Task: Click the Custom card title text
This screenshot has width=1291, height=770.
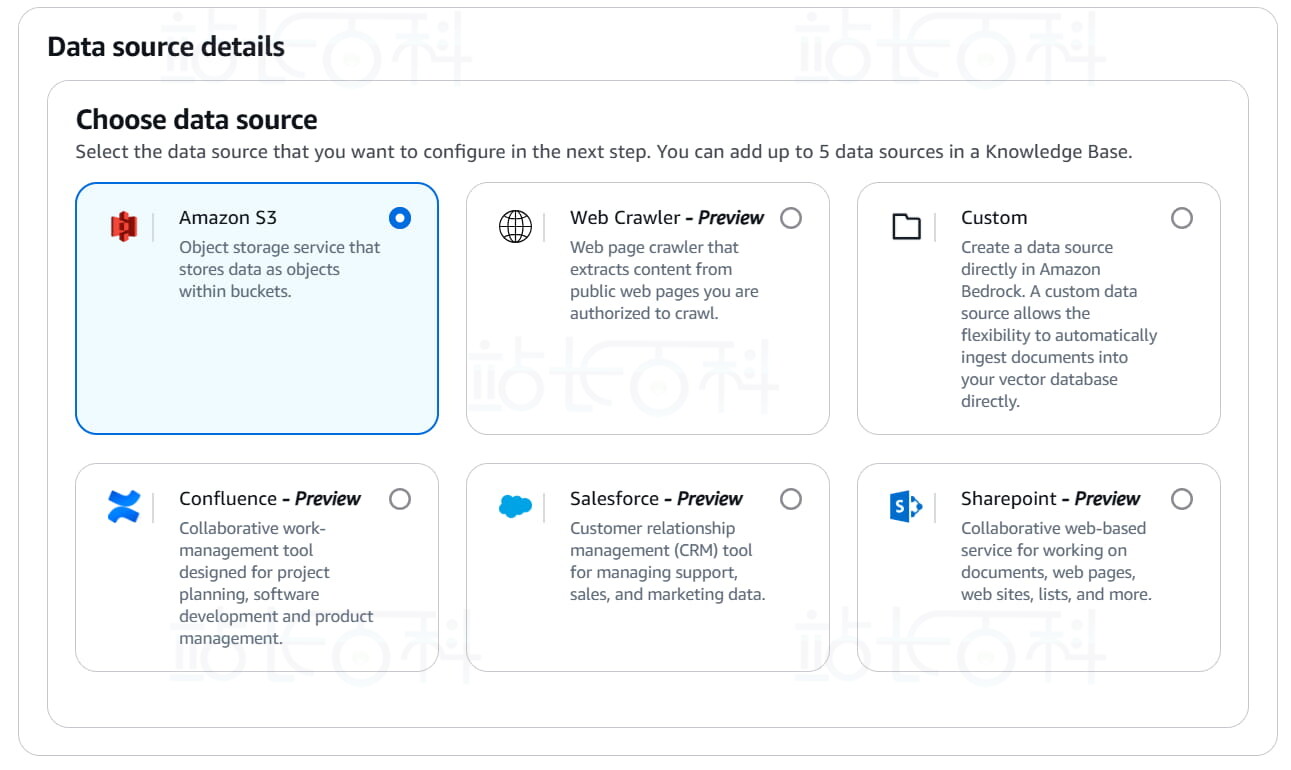Action: click(994, 218)
